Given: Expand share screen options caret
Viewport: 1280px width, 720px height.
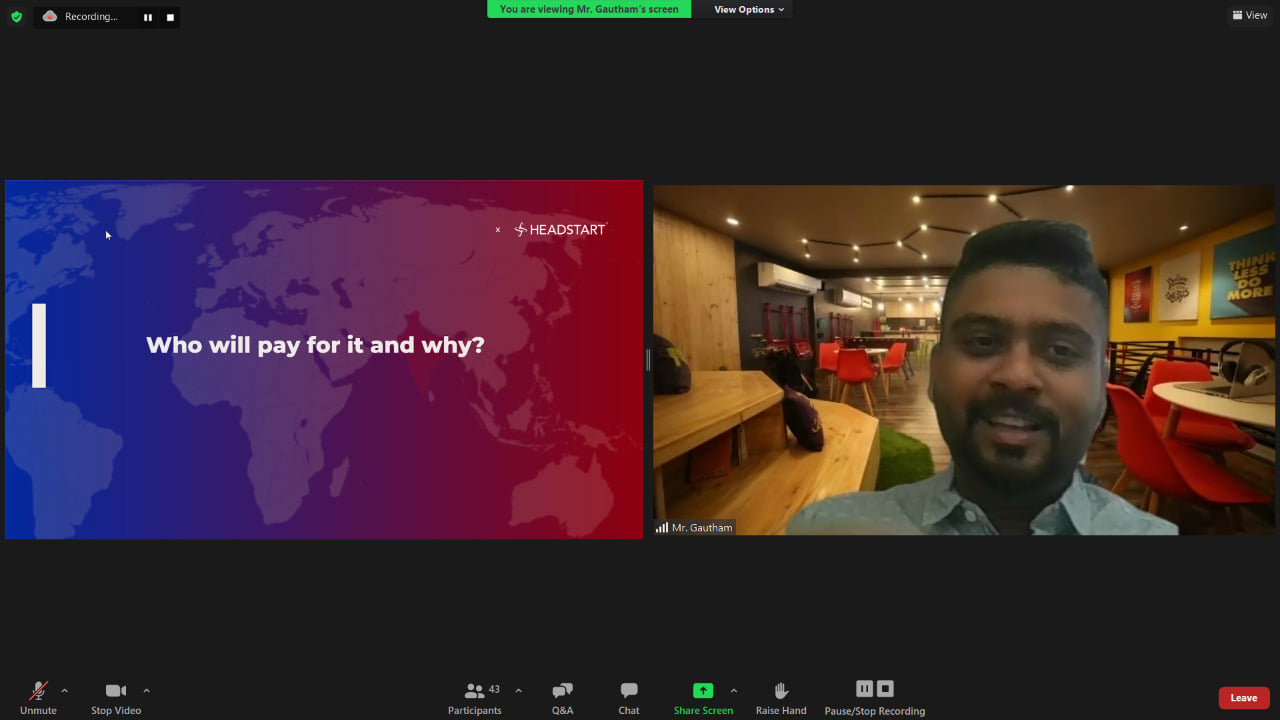Looking at the screenshot, I should pos(734,690).
